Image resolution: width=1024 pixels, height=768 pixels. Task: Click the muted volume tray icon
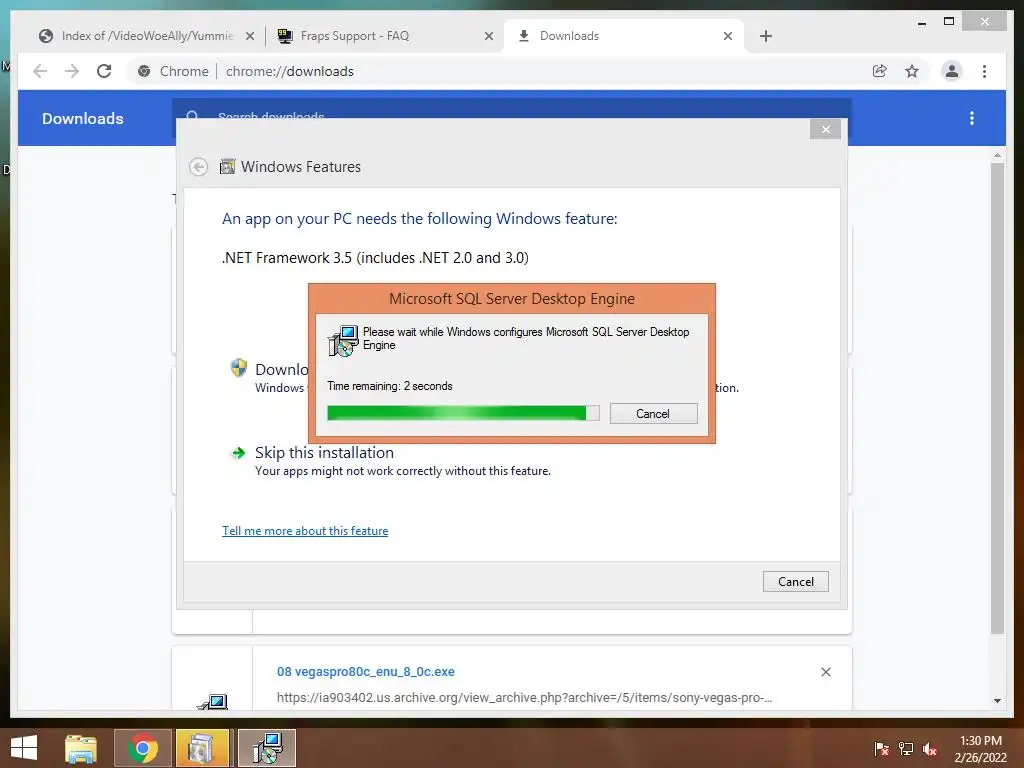930,749
